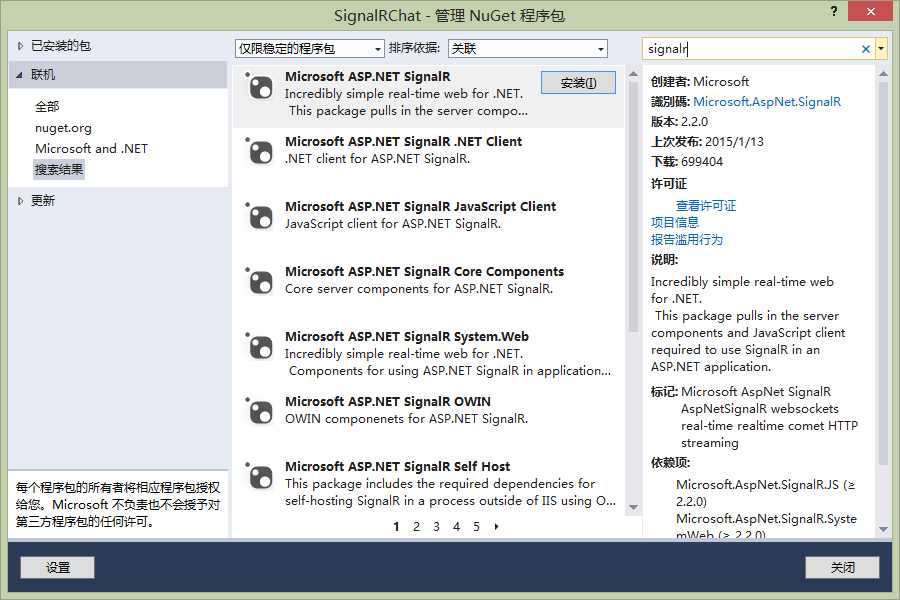Select Microsoft ASP.NET SignalR JavaScript Client title

point(421,206)
